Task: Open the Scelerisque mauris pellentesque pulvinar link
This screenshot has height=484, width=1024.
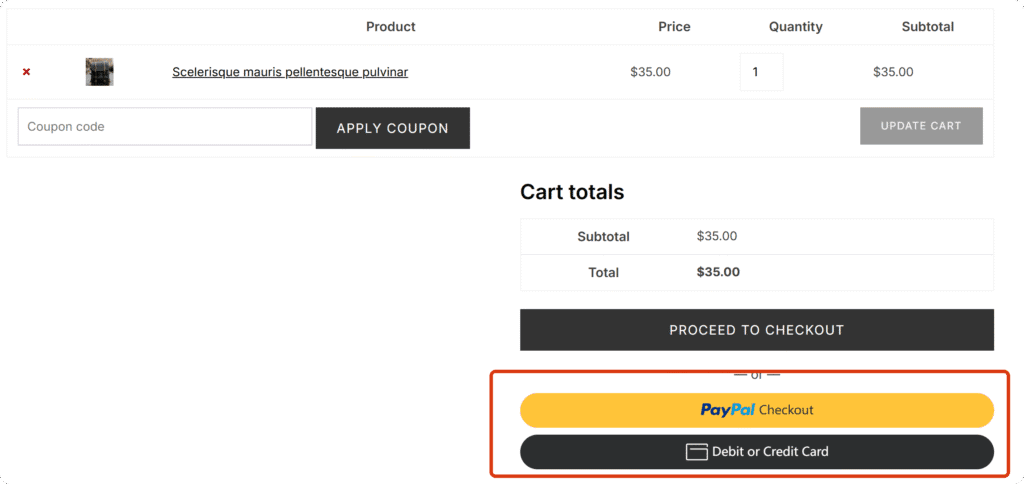Action: click(x=290, y=72)
